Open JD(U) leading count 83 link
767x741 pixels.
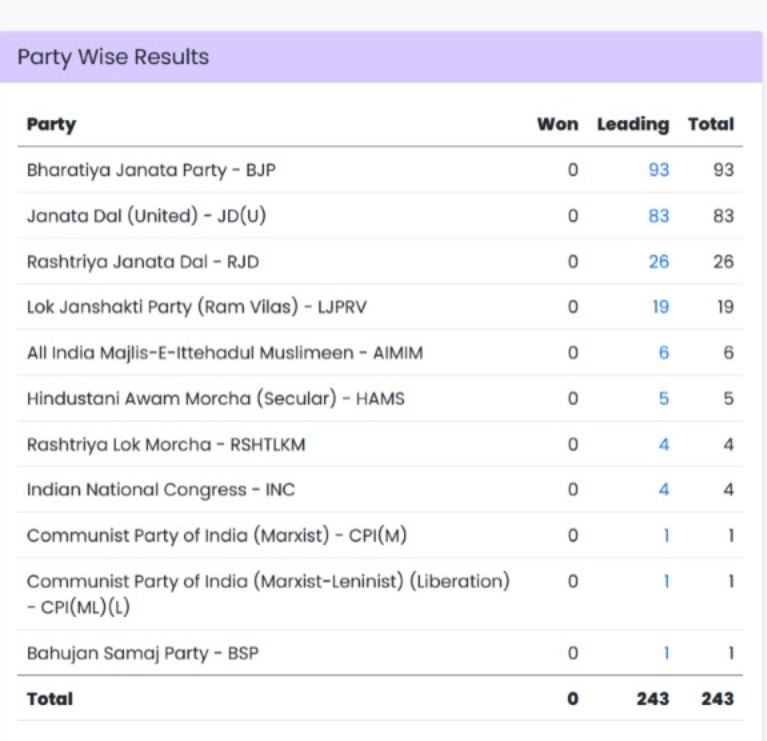(x=658, y=216)
